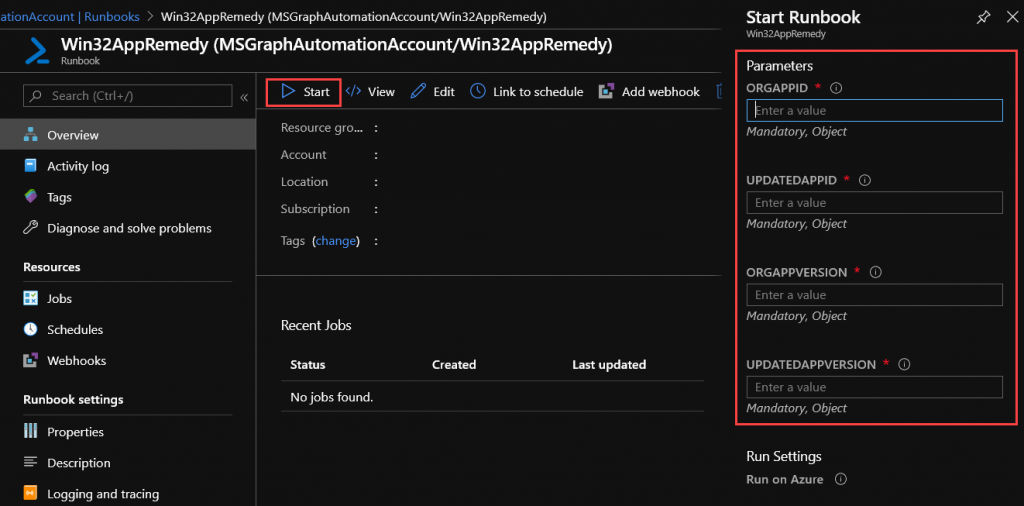Click the Run on Azure label
1024x506 pixels.
coord(785,479)
